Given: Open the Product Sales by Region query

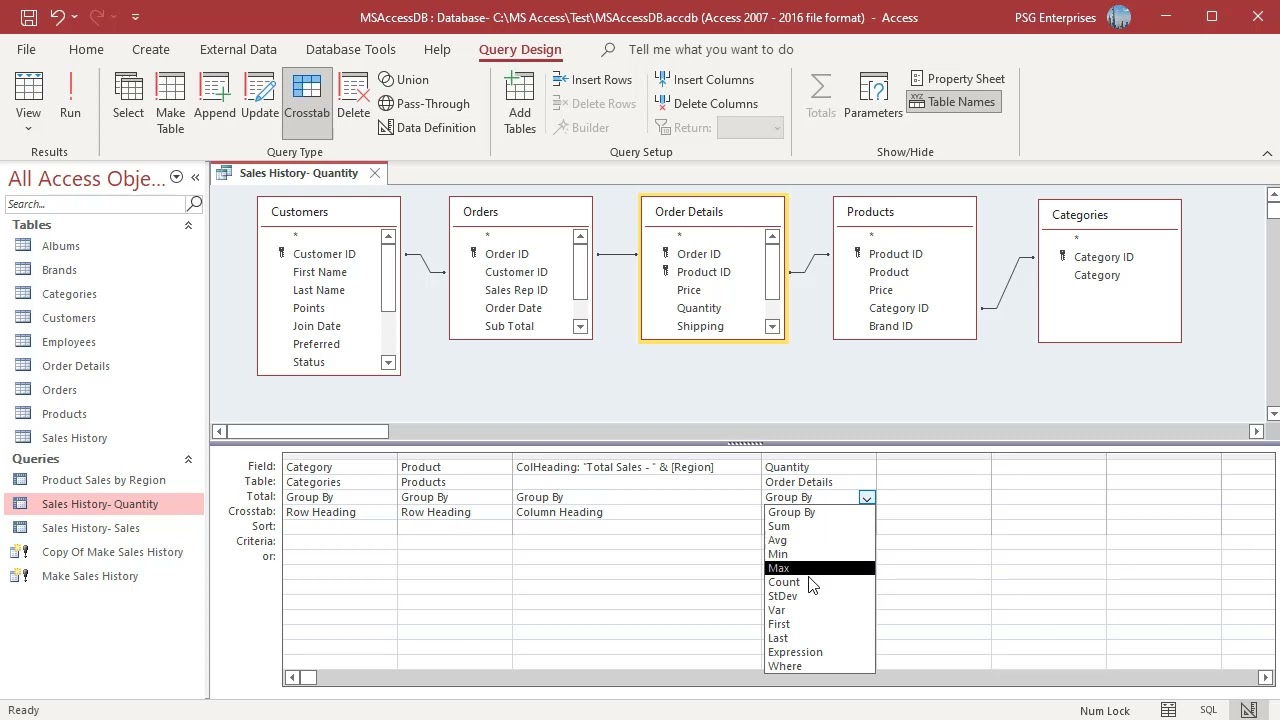Looking at the screenshot, I should tap(104, 480).
